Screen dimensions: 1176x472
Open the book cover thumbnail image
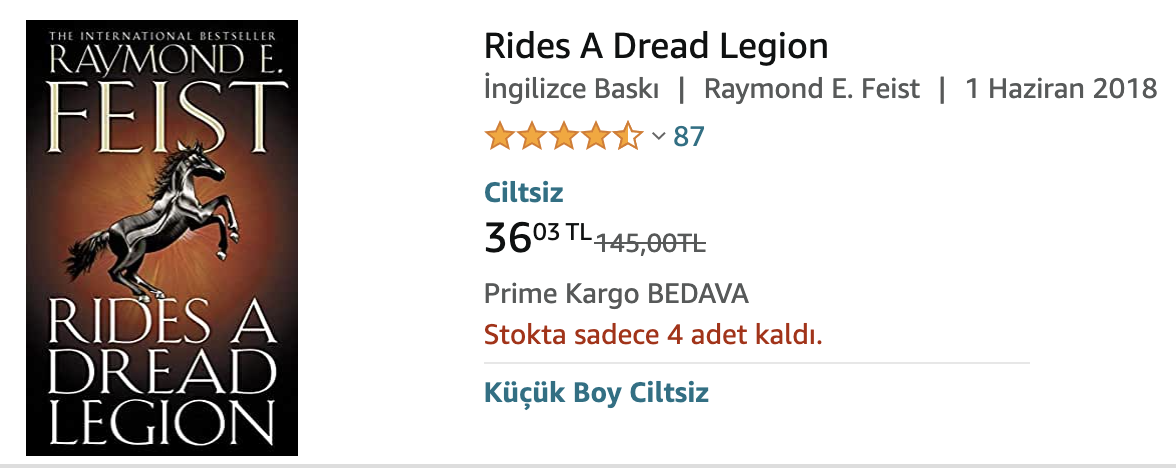[x=162, y=238]
